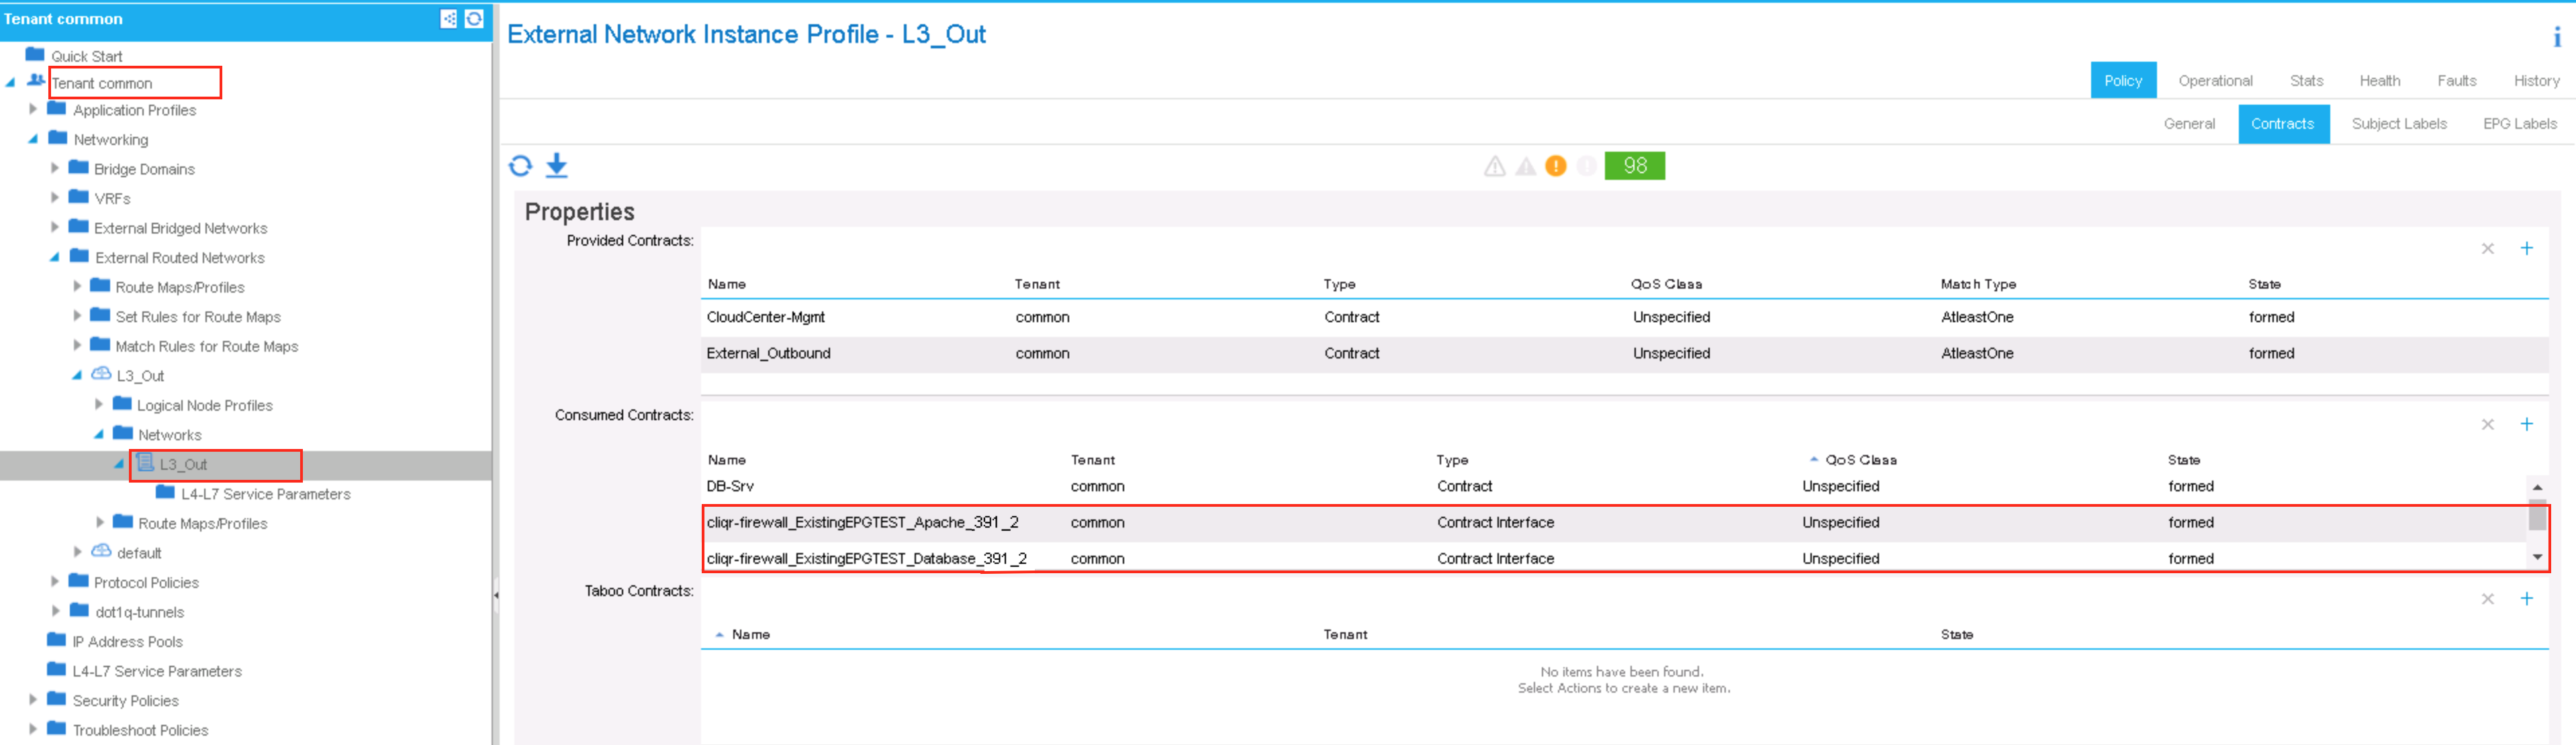Viewport: 2576px width, 745px height.
Task: Click the second icon in Tenant common header
Action: click(474, 19)
